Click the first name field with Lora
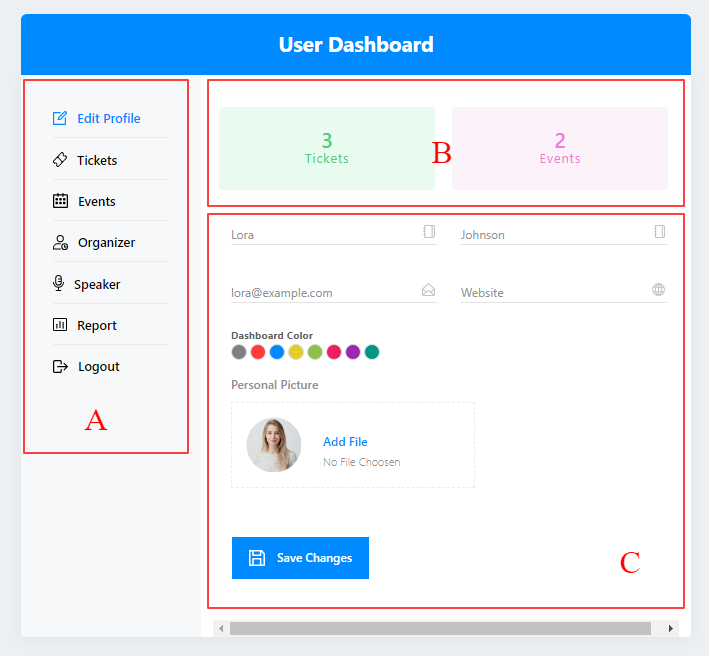The width and height of the screenshot is (709, 656). [x=334, y=235]
